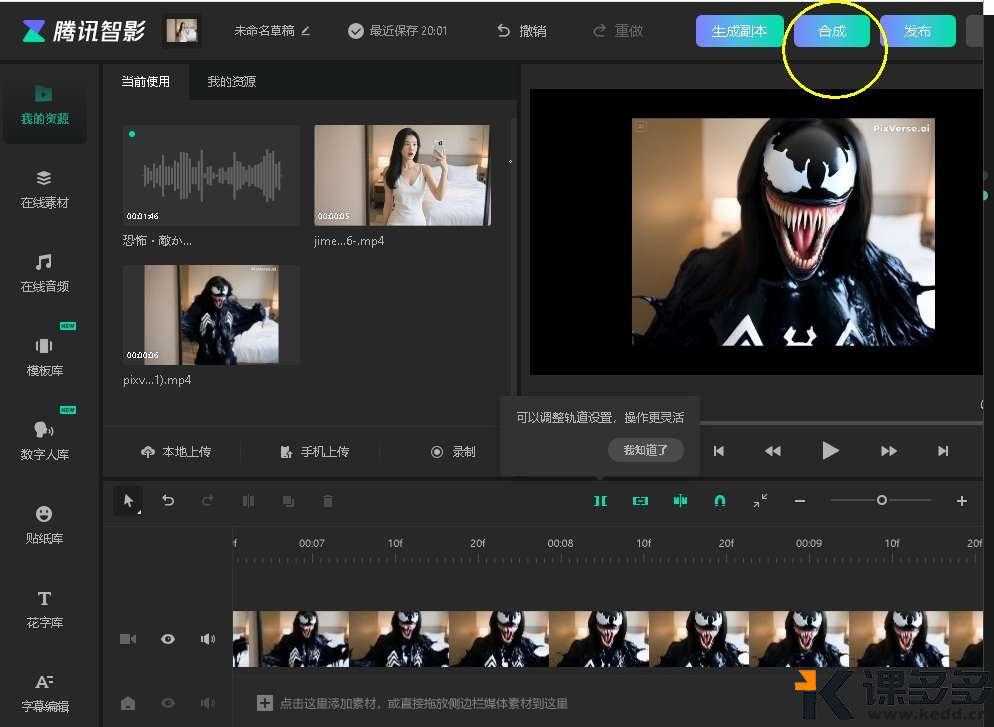The width and height of the screenshot is (994, 727).
Task: Click the duplicate clip icon
Action: pyautogui.click(x=288, y=501)
